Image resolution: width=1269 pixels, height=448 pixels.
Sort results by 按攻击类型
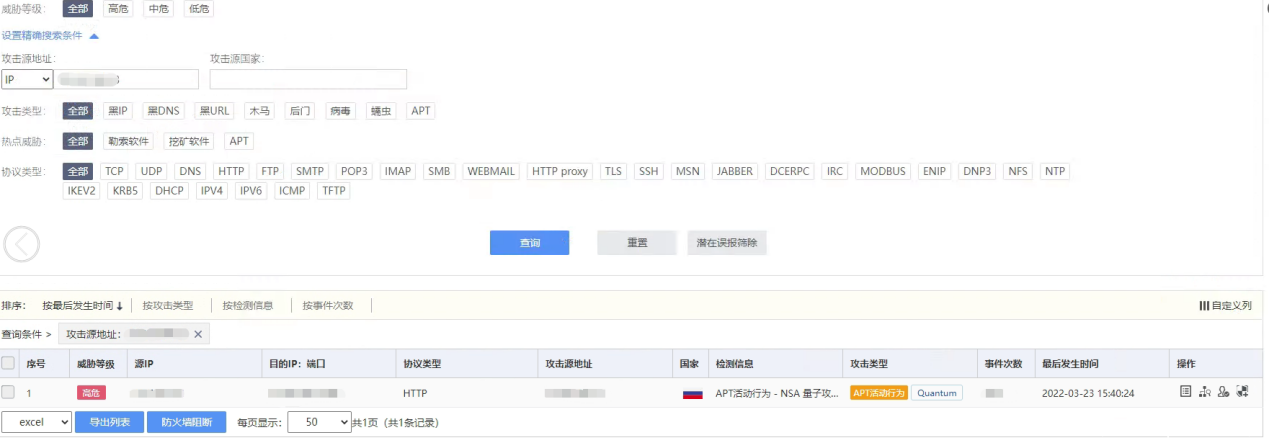tap(167, 306)
